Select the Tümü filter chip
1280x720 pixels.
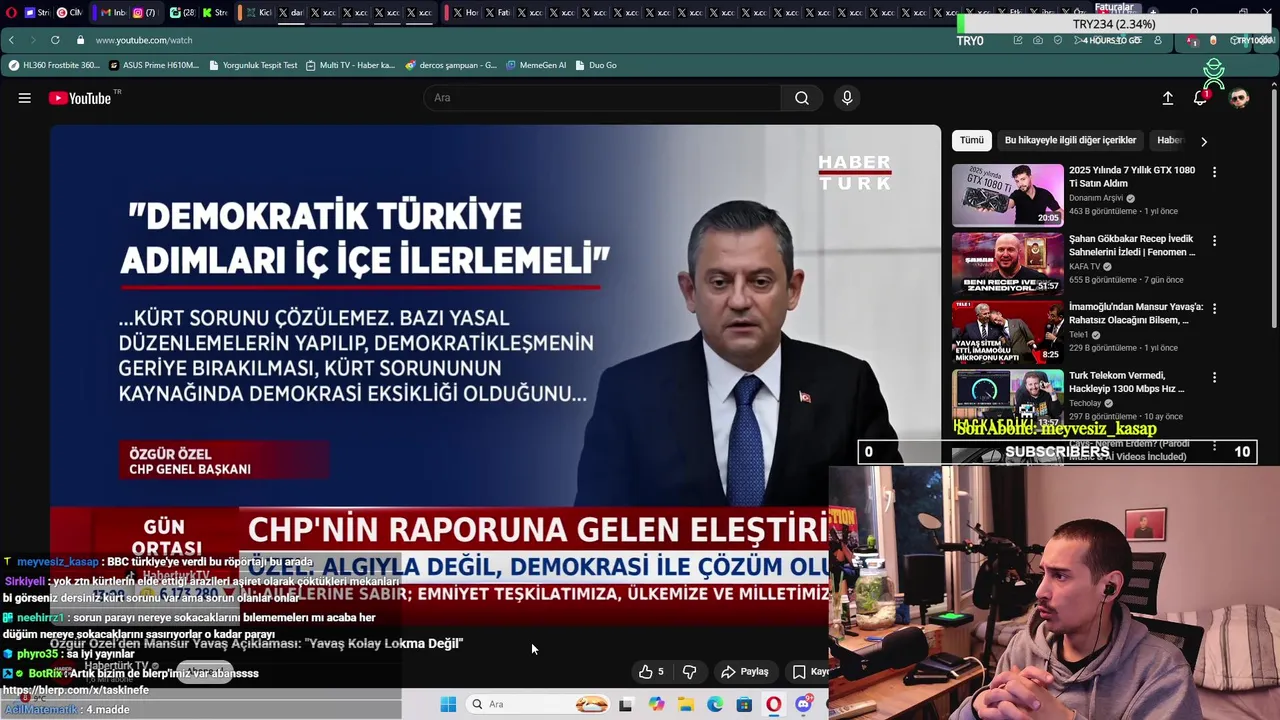[x=972, y=140]
